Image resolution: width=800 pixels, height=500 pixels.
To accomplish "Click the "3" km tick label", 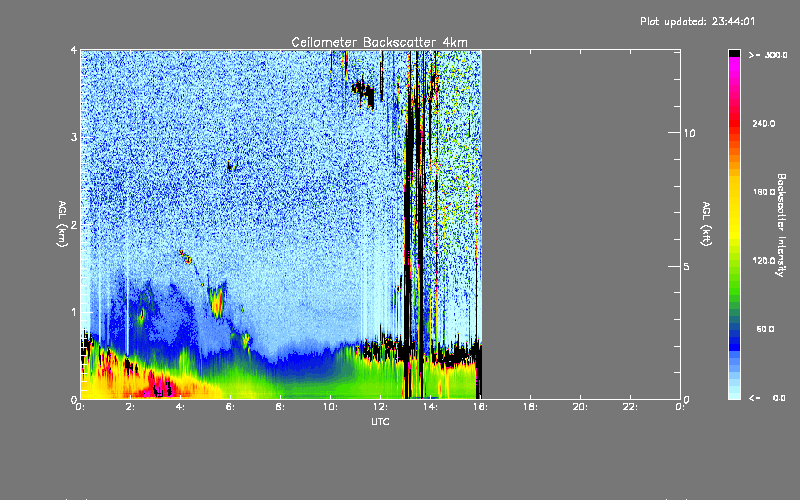I will point(74,138).
